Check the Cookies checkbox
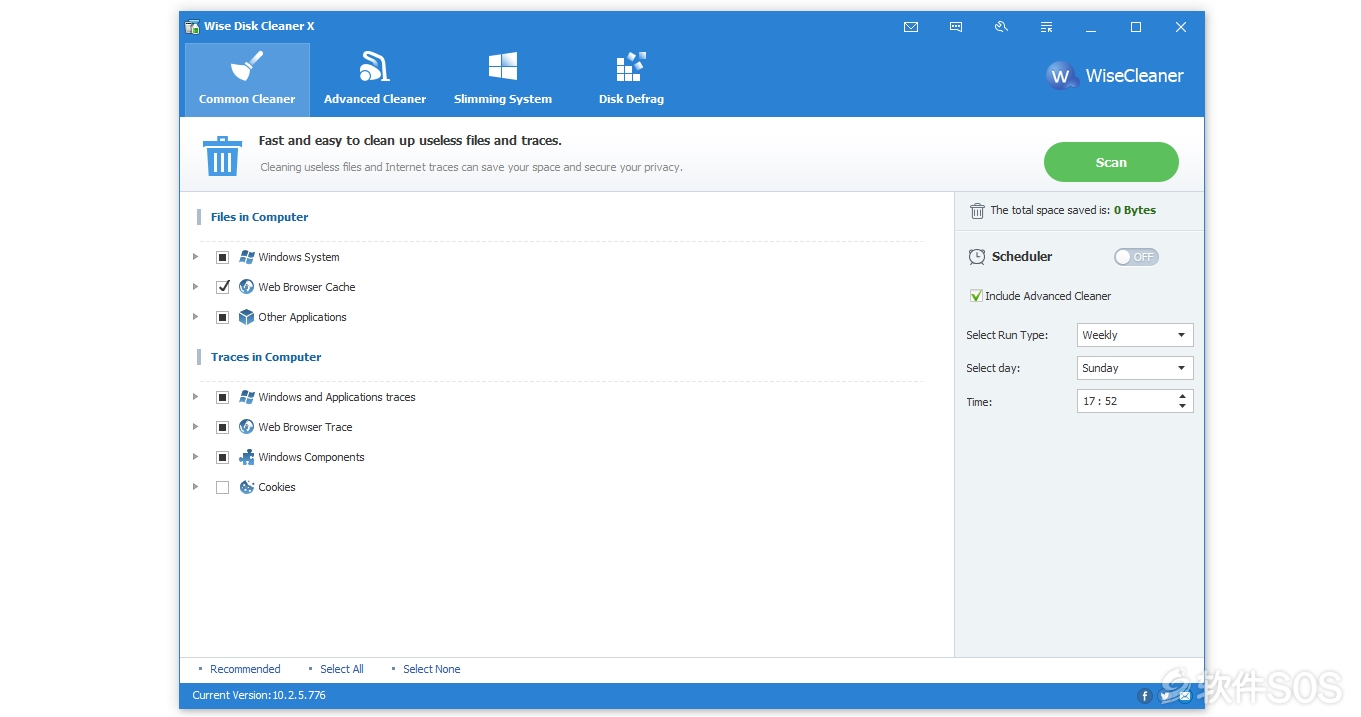 coord(222,487)
